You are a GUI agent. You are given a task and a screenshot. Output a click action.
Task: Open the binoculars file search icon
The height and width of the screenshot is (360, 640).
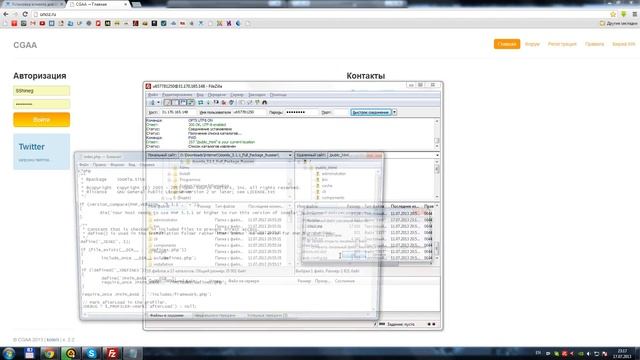[x=264, y=102]
